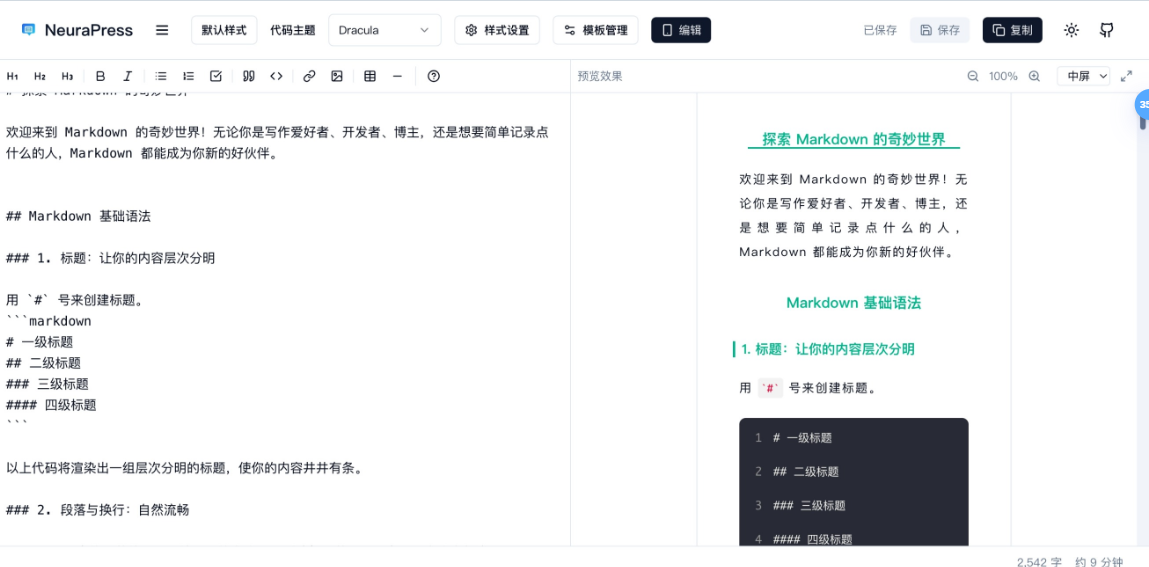
Task: Apply bold formatting
Action: tap(100, 76)
